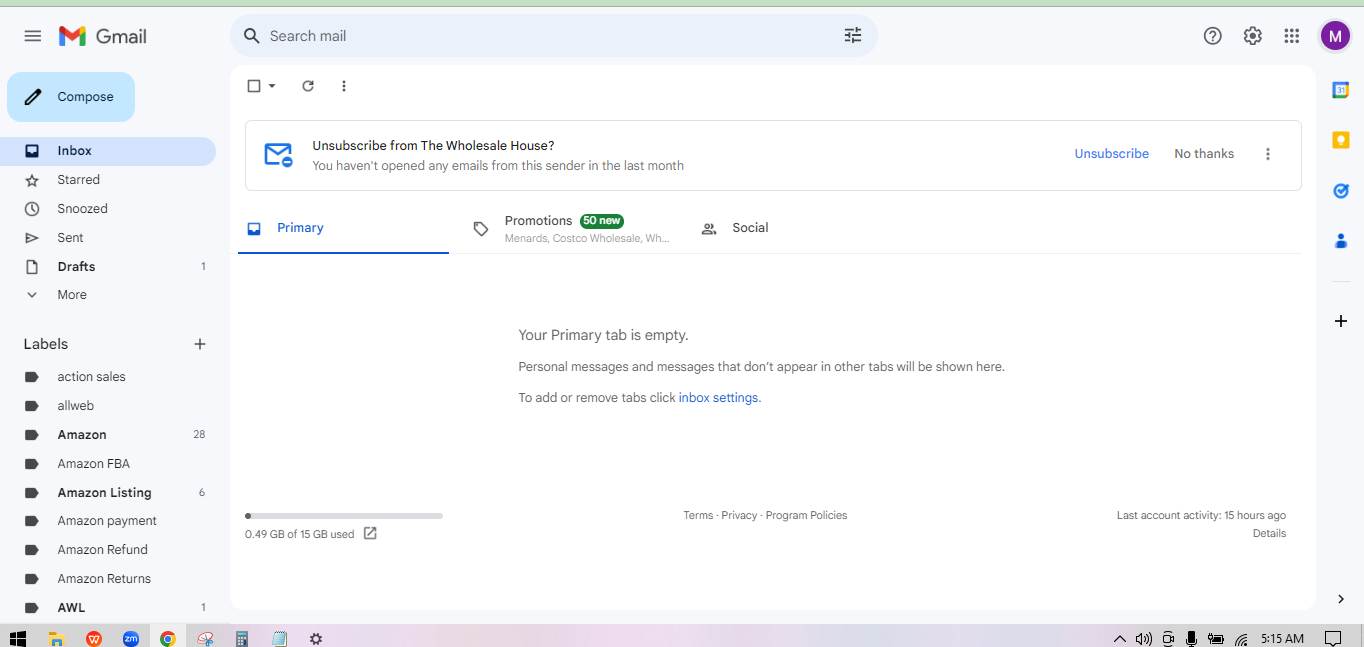Open the Snoozed folder

click(x=108, y=209)
